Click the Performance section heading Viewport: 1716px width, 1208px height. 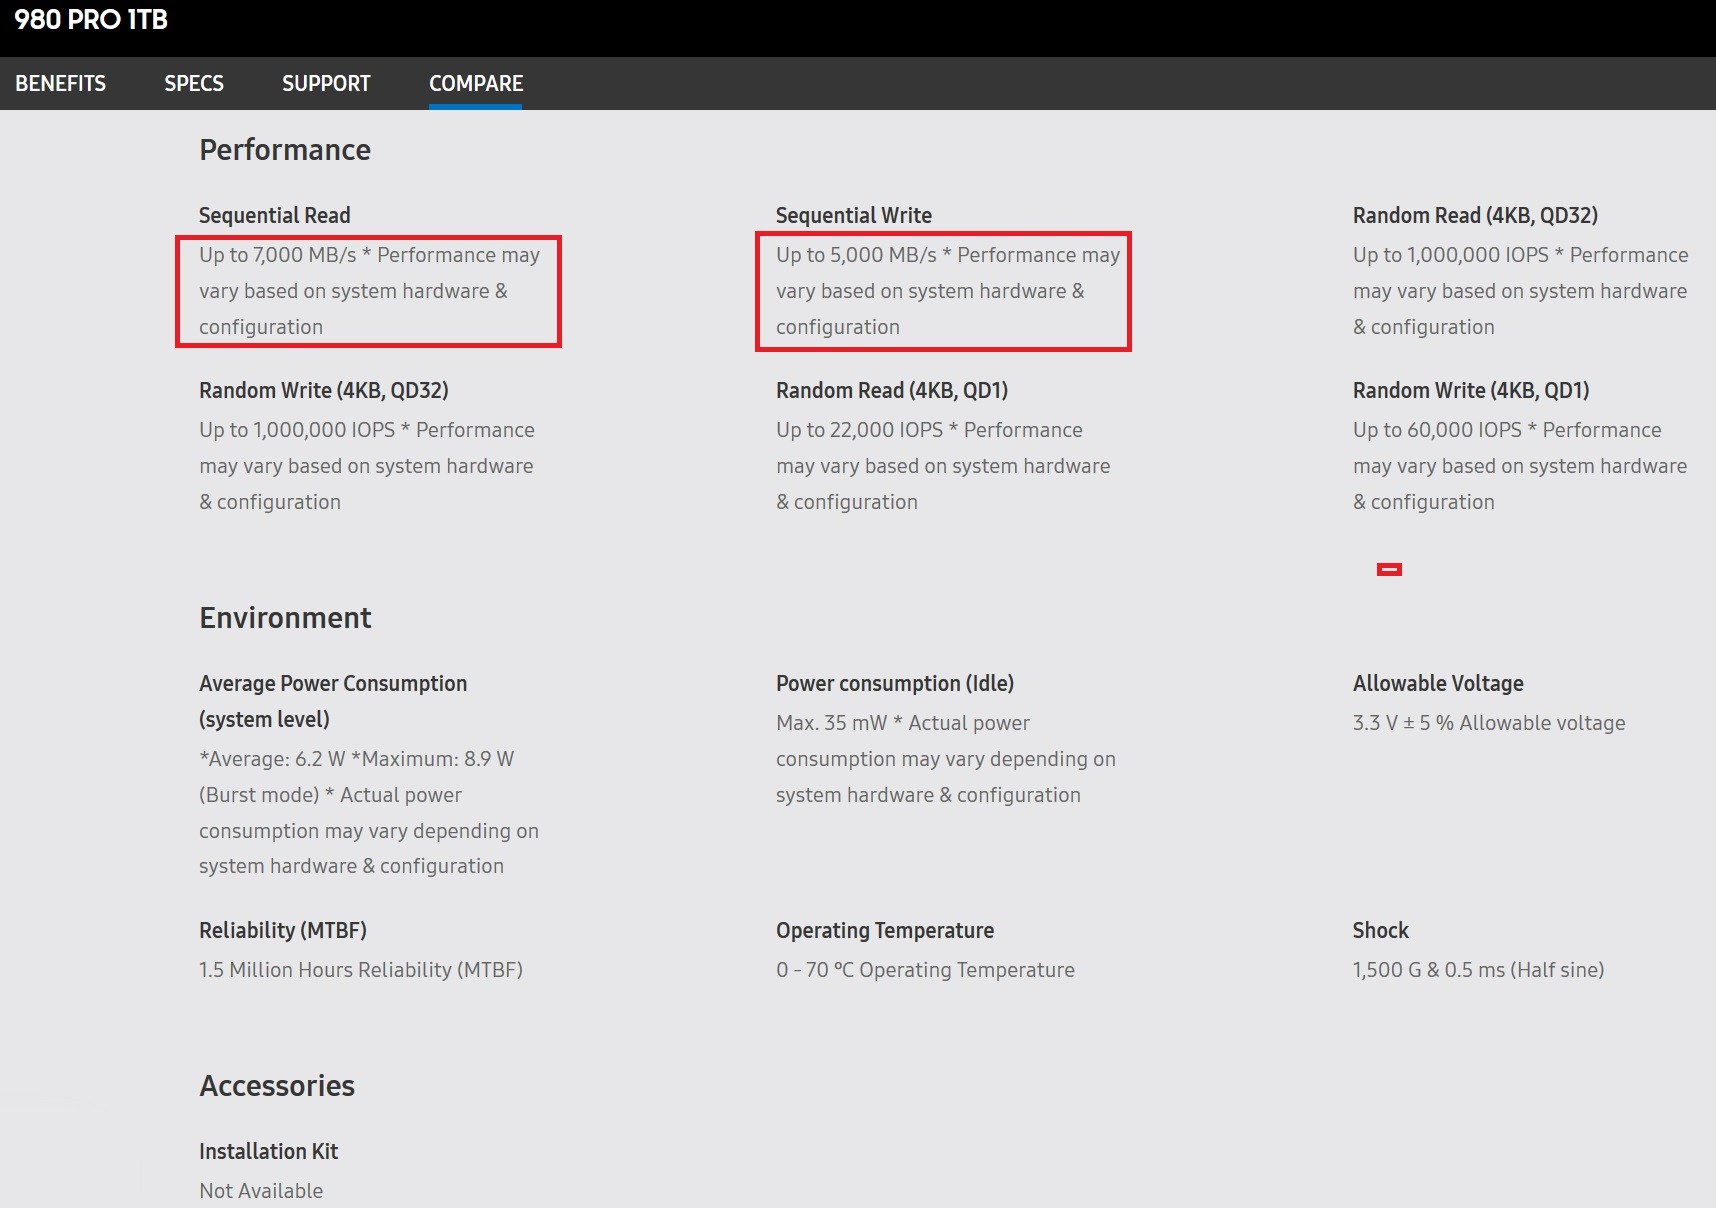(285, 150)
